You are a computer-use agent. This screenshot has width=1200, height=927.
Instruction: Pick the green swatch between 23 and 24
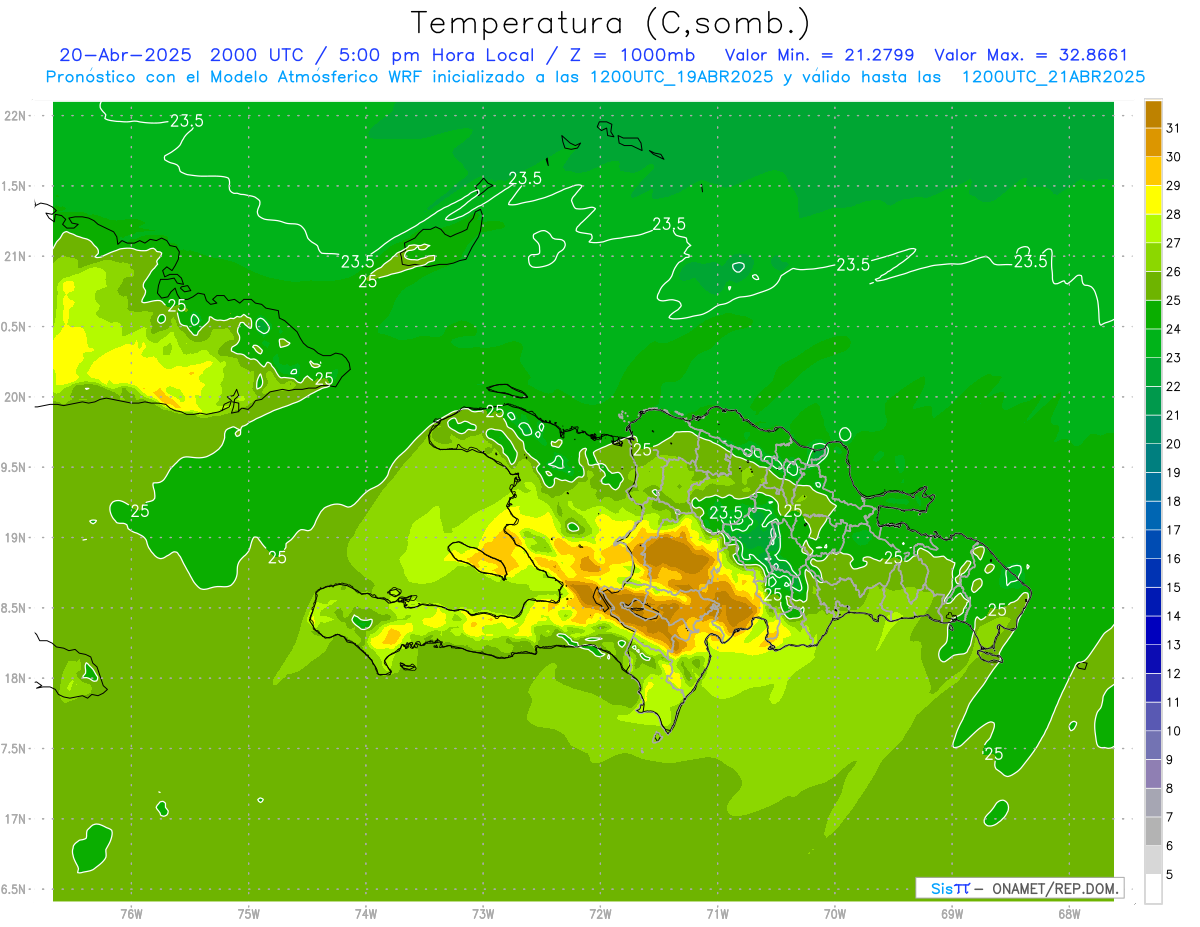pos(1153,344)
